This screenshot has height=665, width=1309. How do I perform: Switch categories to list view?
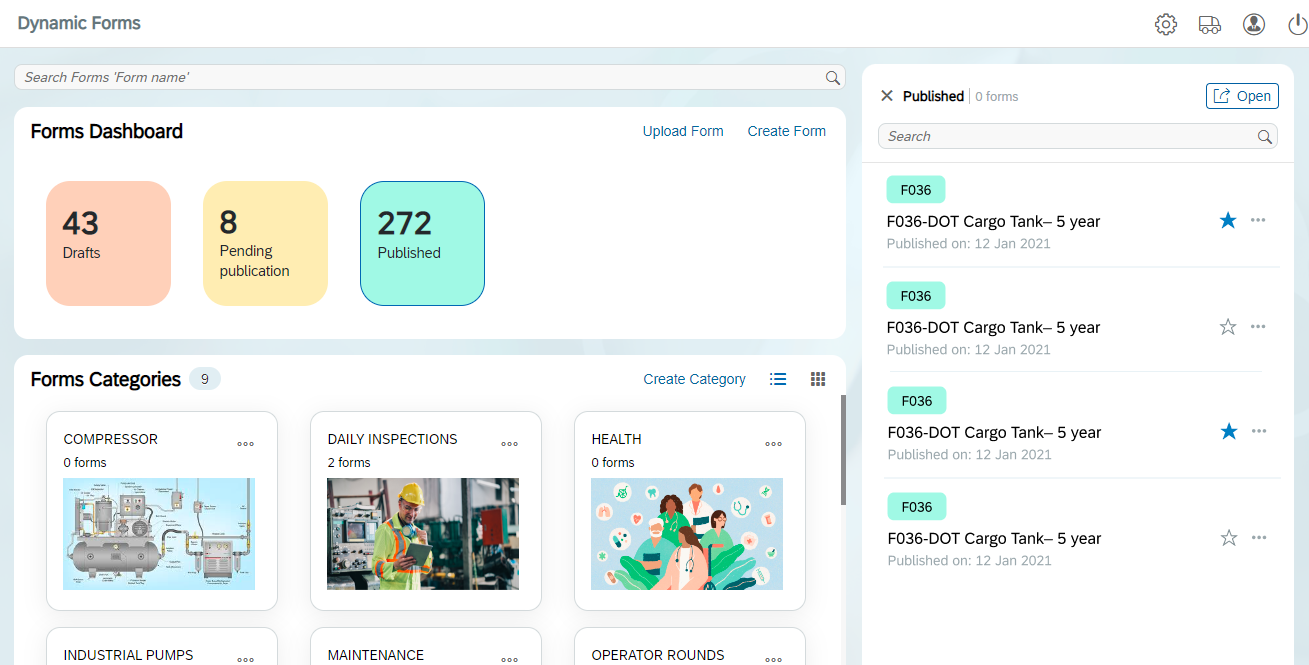(778, 379)
